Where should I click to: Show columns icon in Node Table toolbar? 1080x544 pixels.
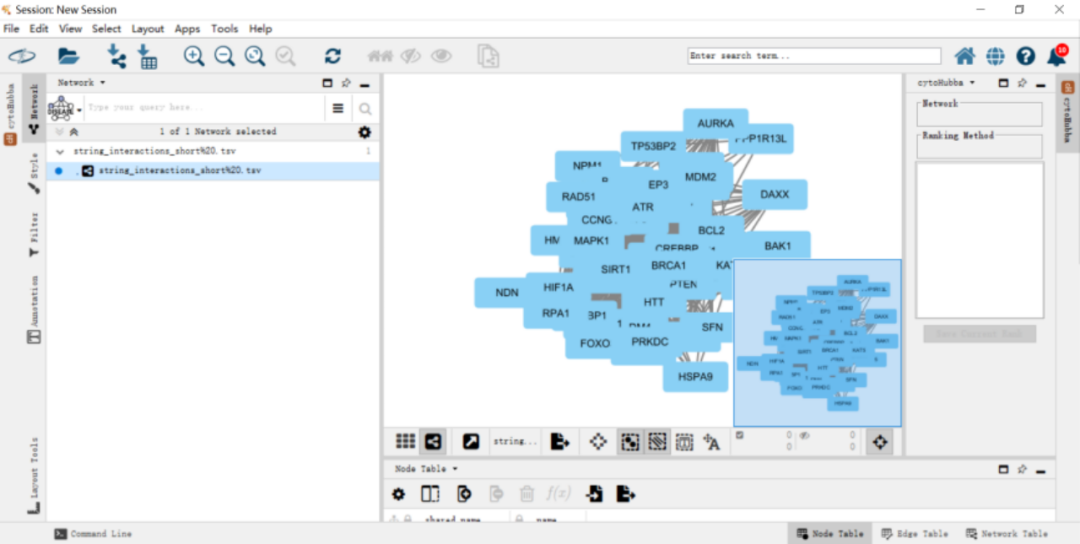coord(430,494)
